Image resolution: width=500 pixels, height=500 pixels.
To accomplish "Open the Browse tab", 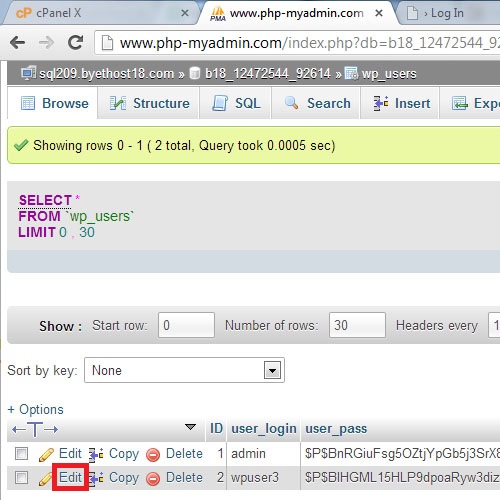I will point(52,103).
